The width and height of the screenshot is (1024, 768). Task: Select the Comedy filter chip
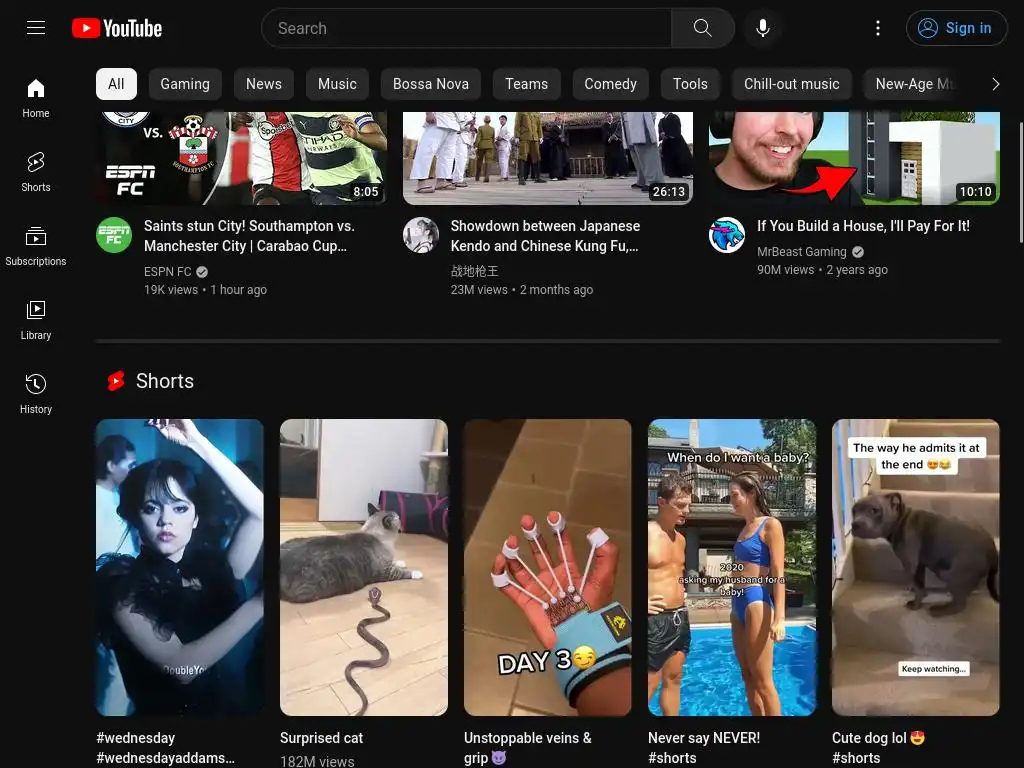(611, 84)
